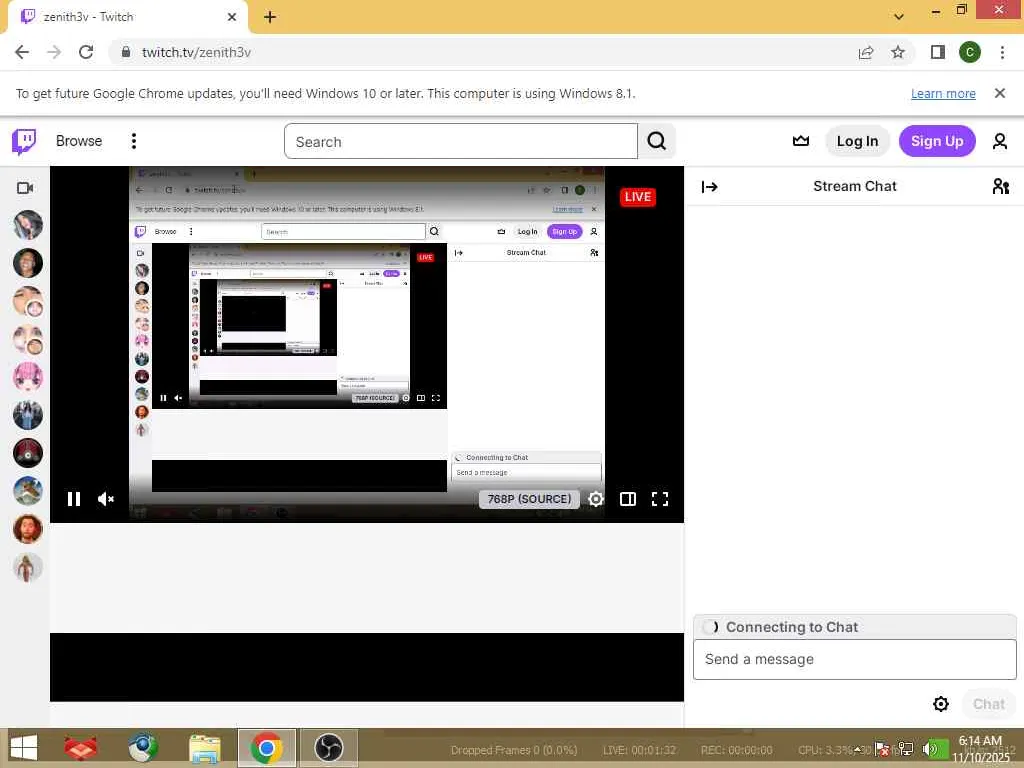Click the Chrome taskbar icon
Viewport: 1024px width, 768px height.
point(266,748)
